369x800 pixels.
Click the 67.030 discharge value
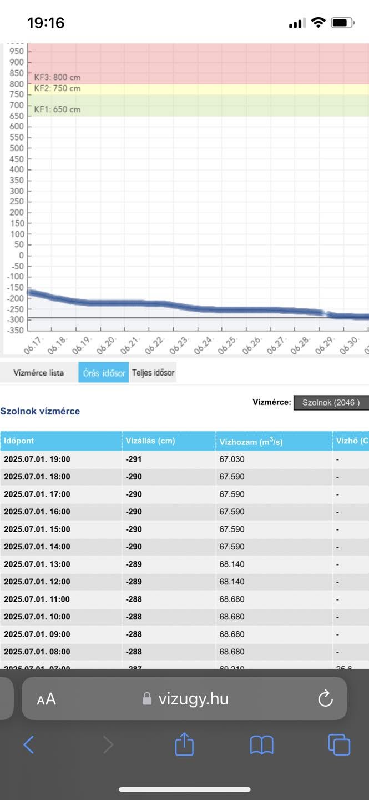coord(232,459)
